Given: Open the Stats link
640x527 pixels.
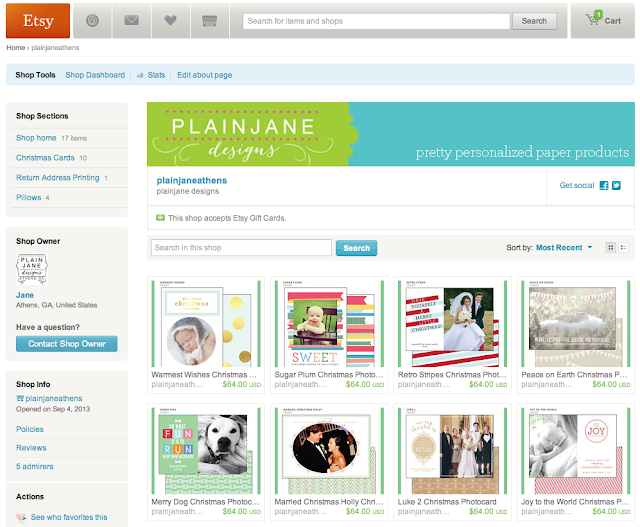Looking at the screenshot, I should click(156, 75).
